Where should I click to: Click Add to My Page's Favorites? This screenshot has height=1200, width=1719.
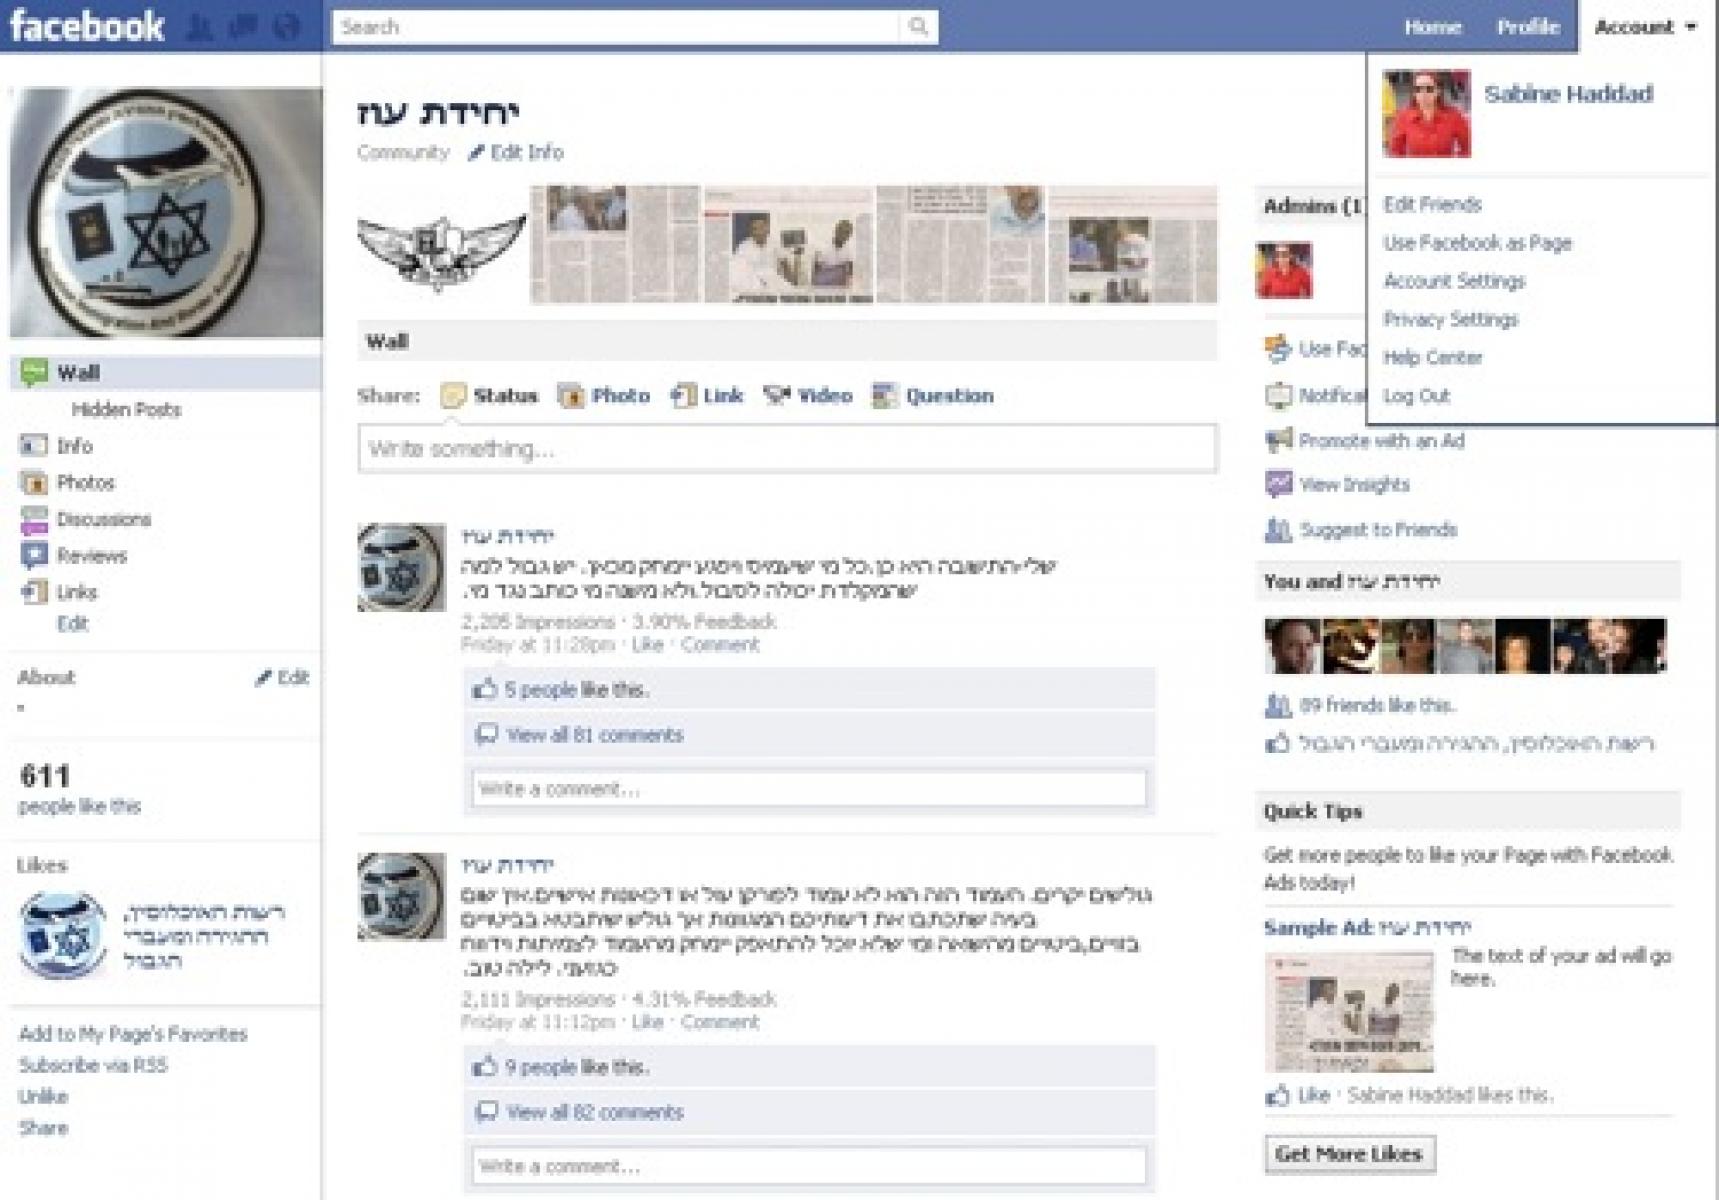tap(133, 1034)
